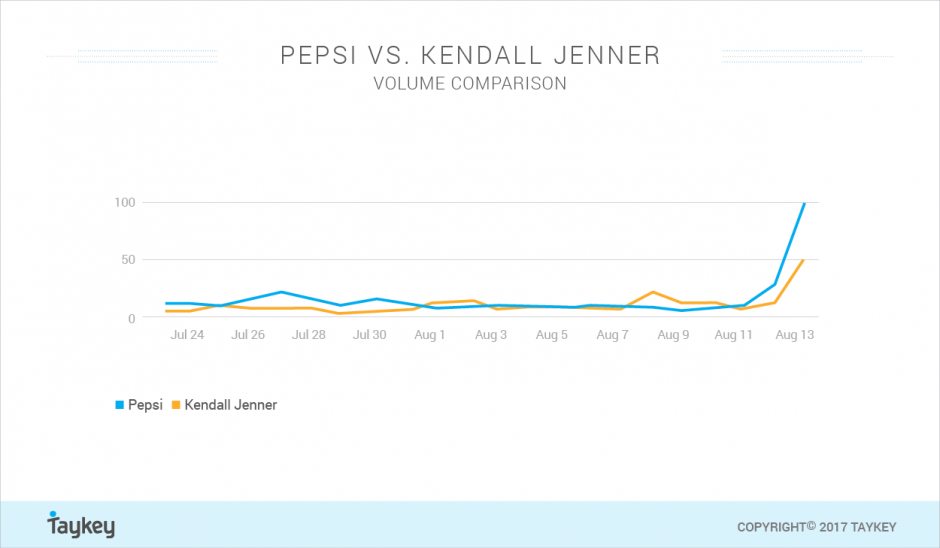
Task: Click the Jul 28 axis label
Action: pos(309,335)
